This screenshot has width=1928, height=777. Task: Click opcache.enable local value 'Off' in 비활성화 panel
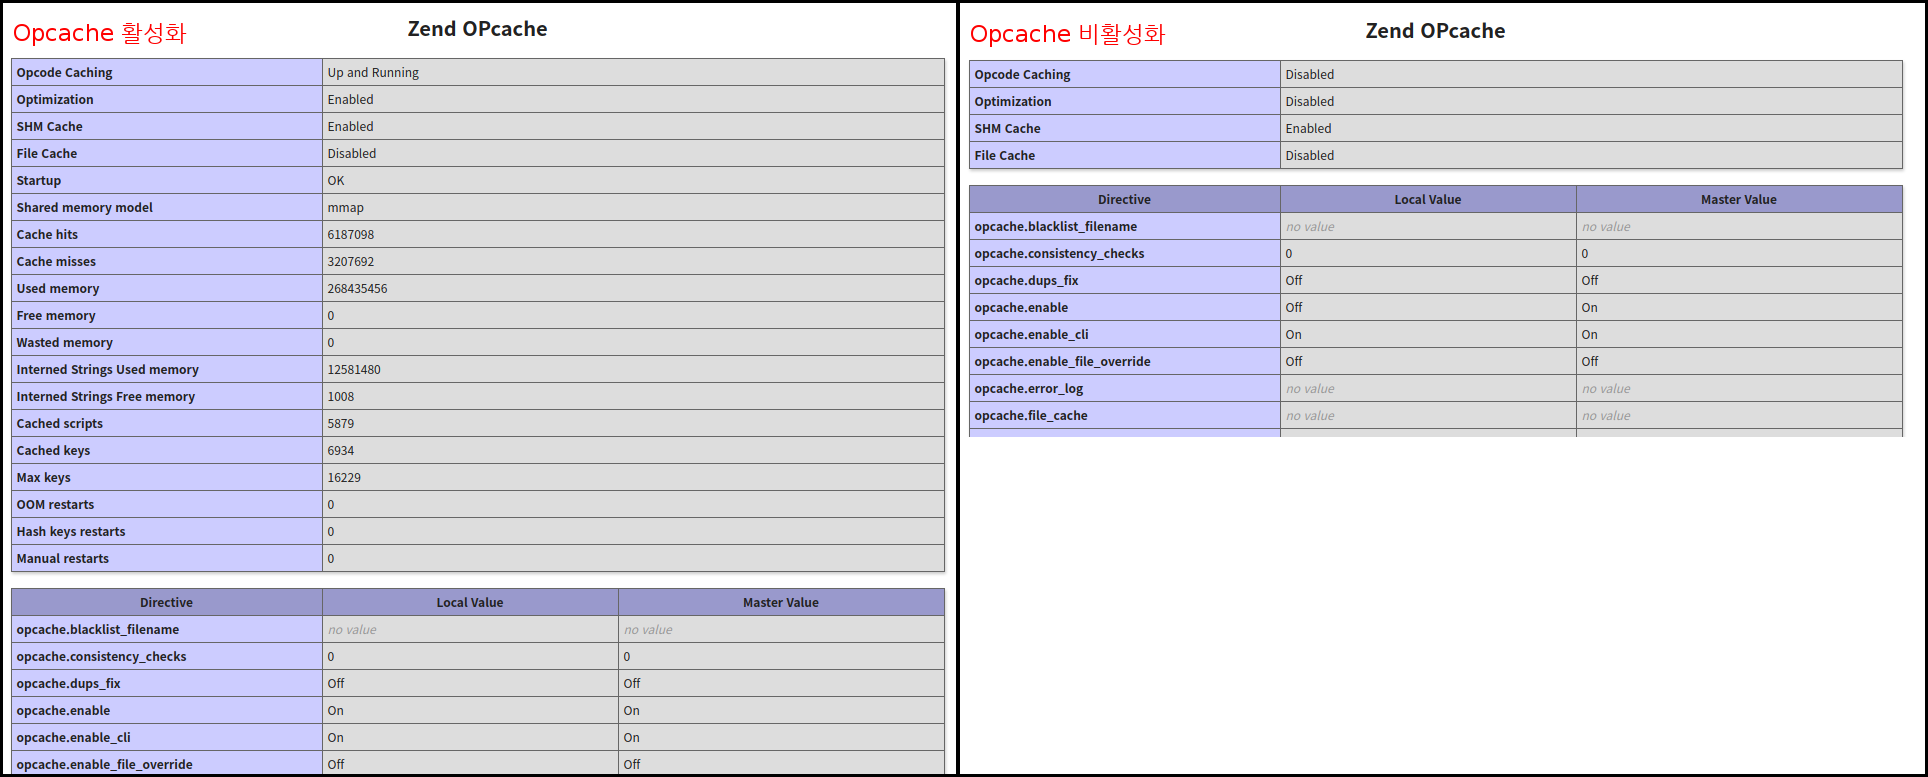1294,307
